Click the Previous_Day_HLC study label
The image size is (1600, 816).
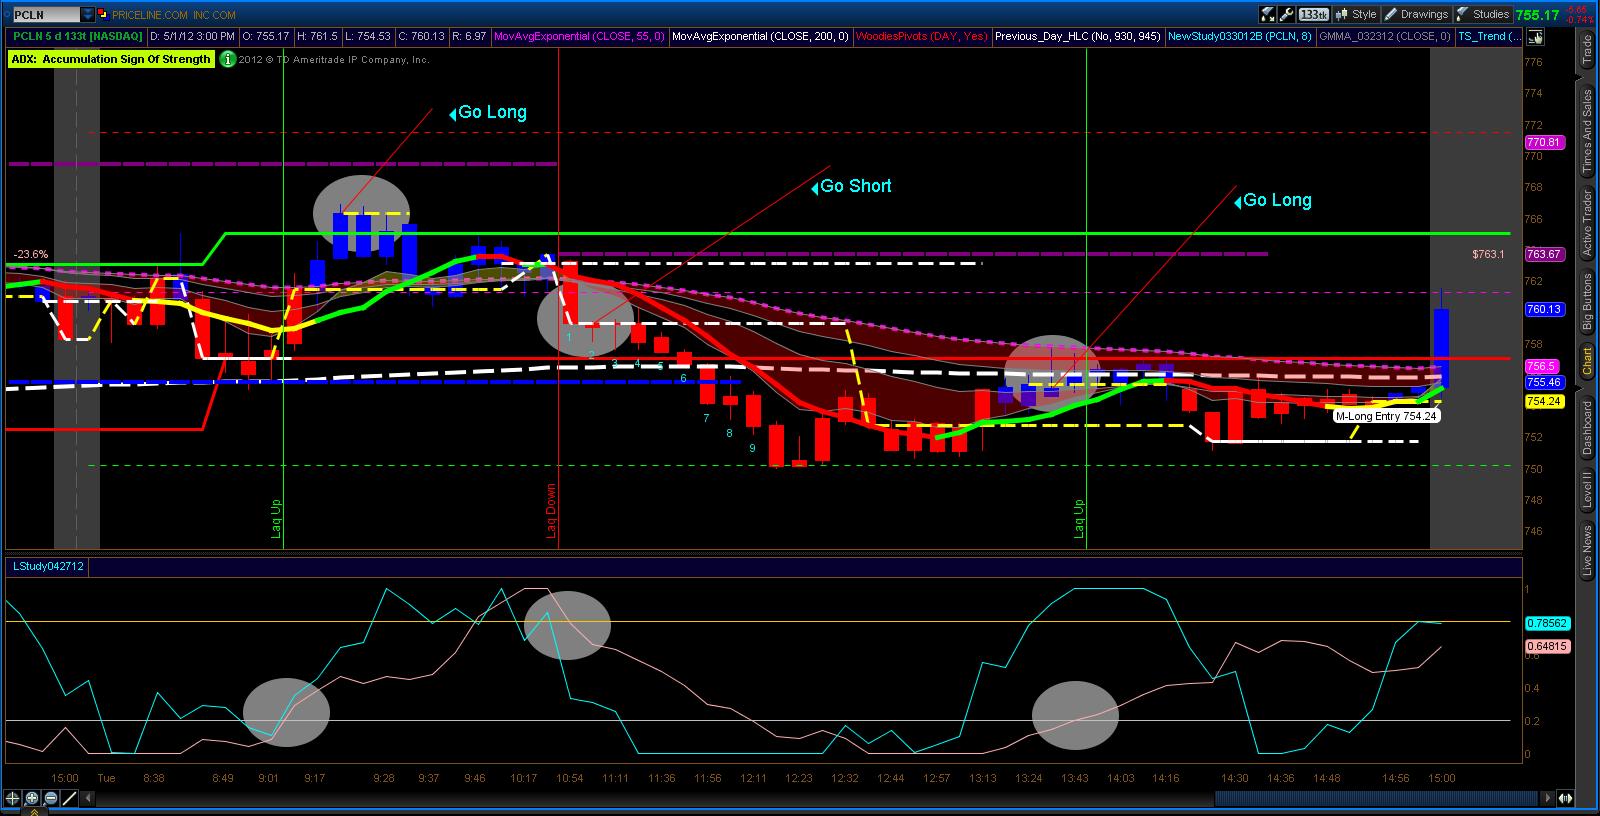1078,37
